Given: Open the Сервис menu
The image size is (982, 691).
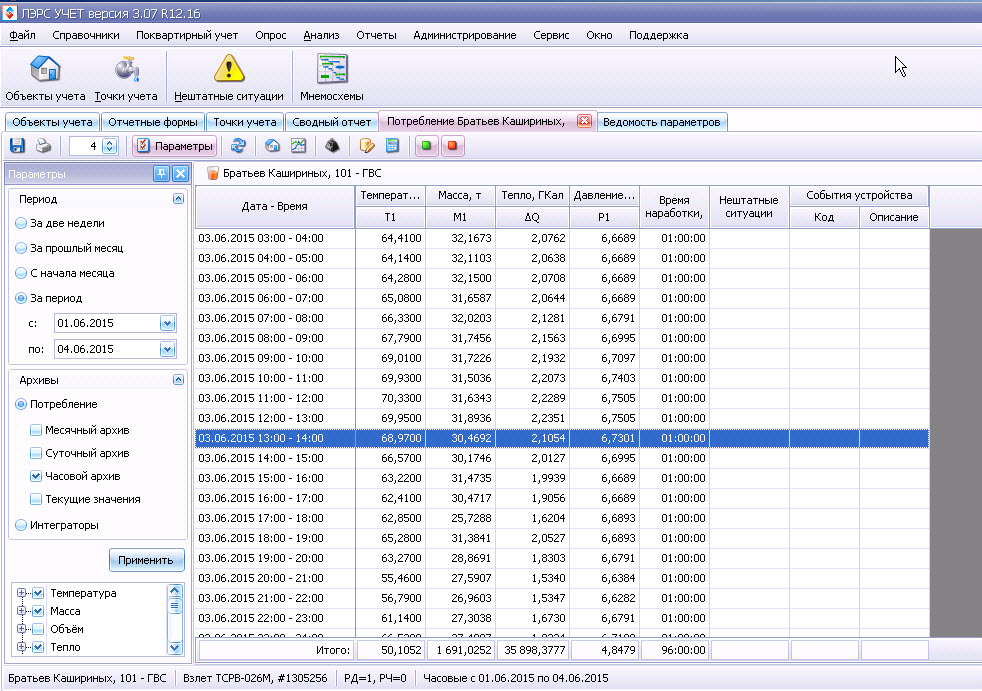Looking at the screenshot, I should (x=551, y=35).
